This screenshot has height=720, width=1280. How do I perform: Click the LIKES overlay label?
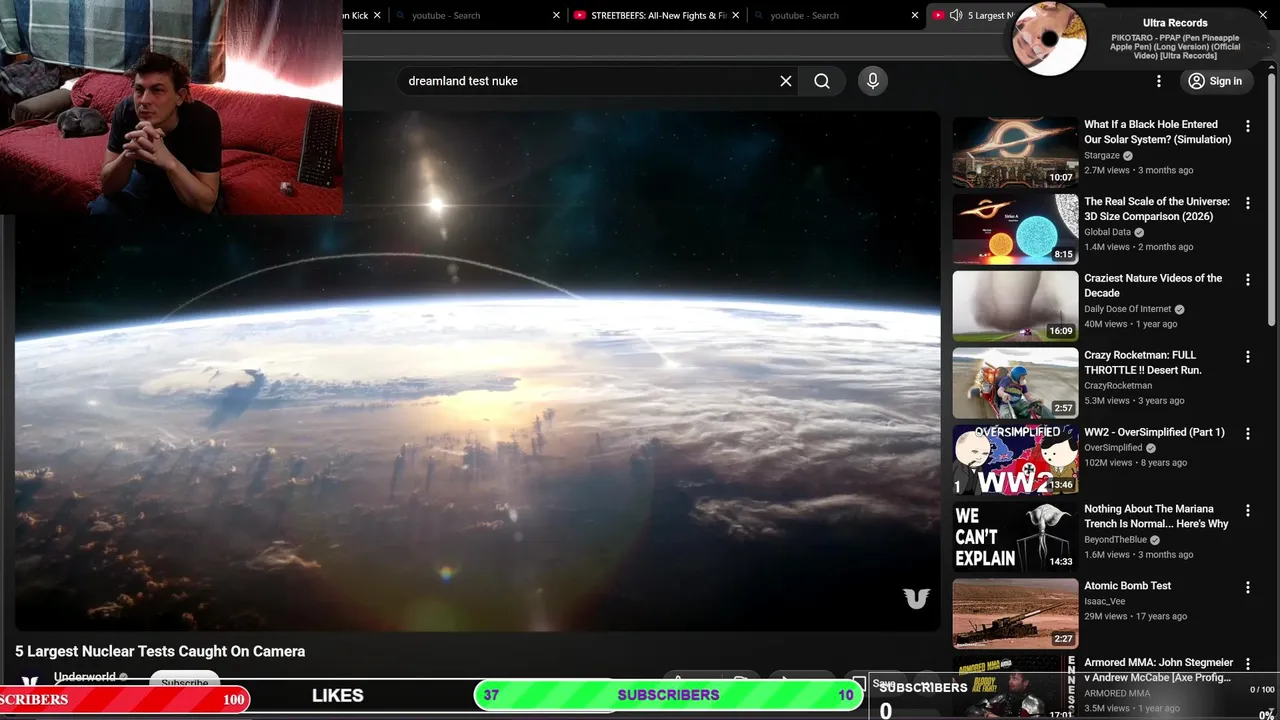point(337,695)
